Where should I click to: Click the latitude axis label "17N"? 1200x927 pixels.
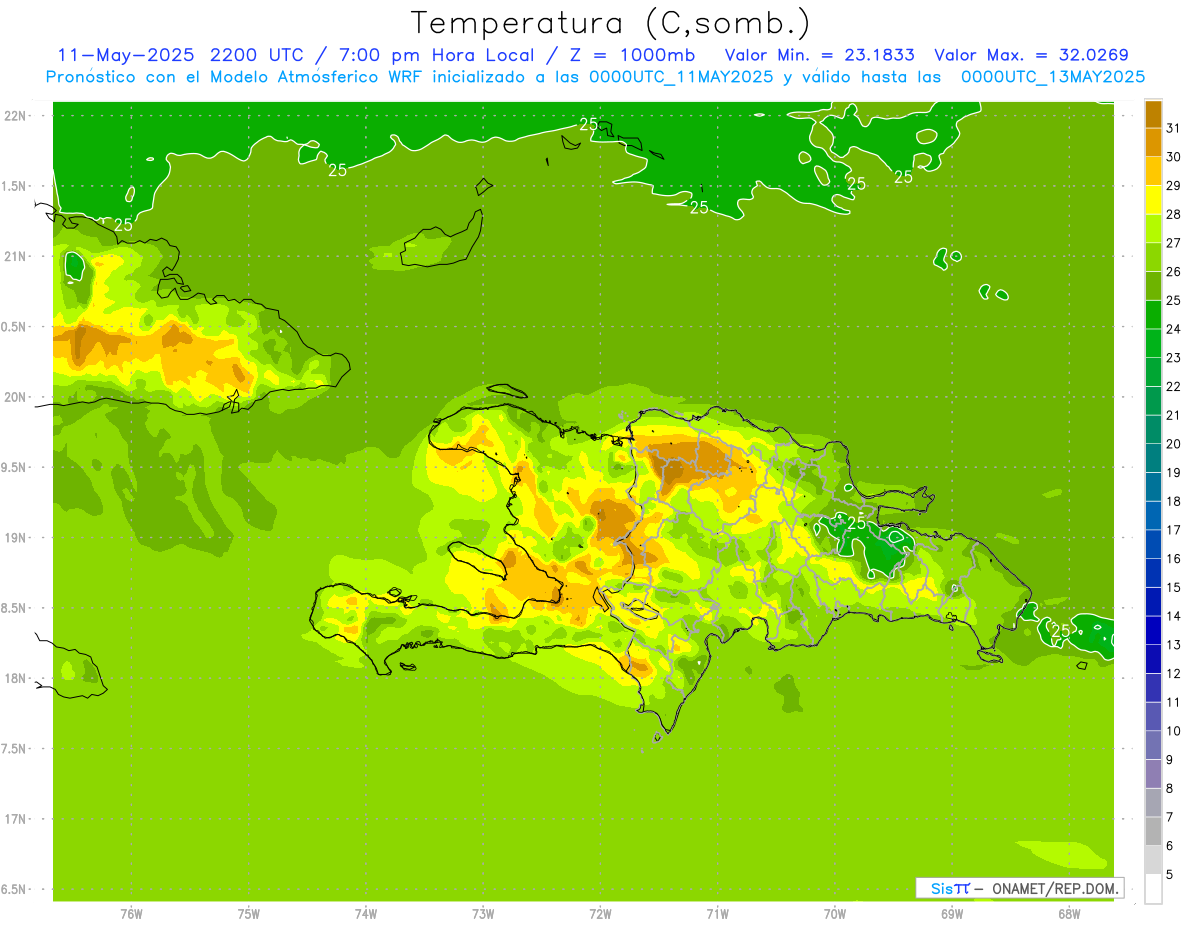(x=15, y=819)
